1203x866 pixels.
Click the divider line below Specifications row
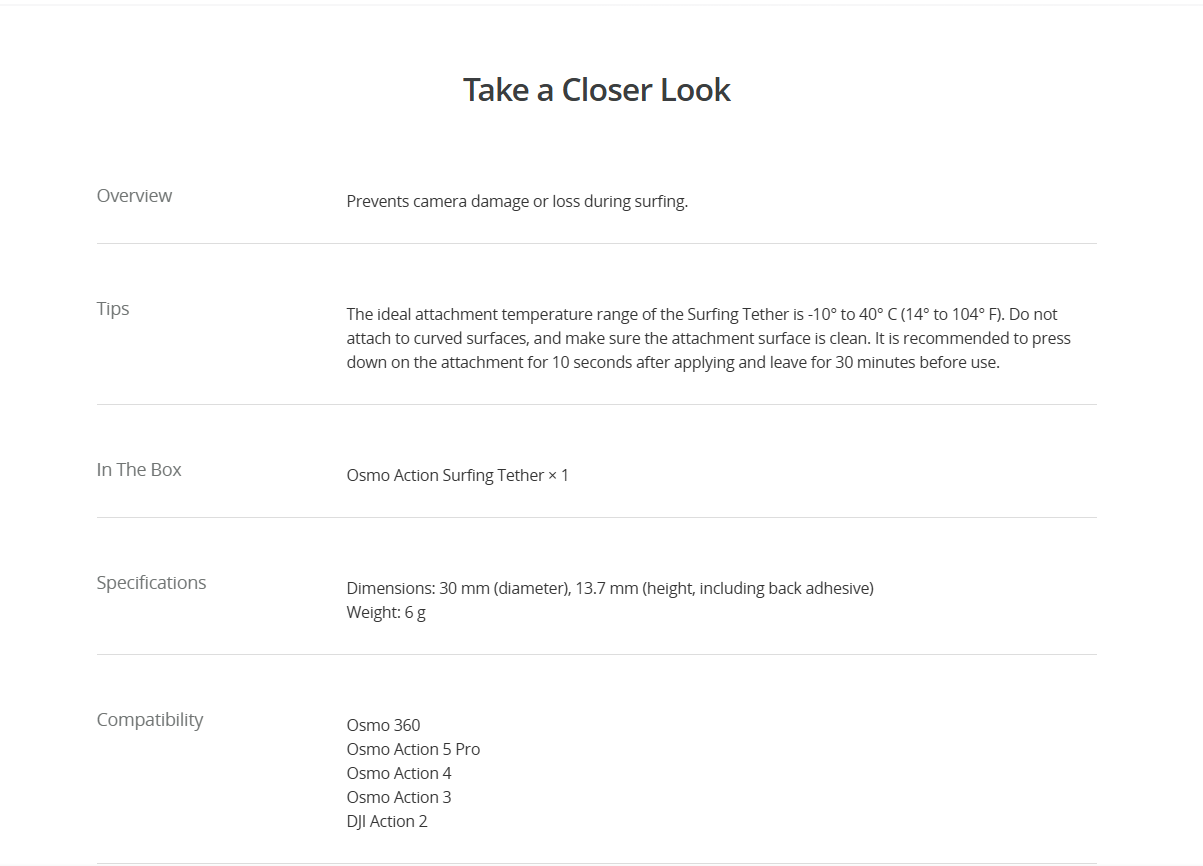(596, 654)
